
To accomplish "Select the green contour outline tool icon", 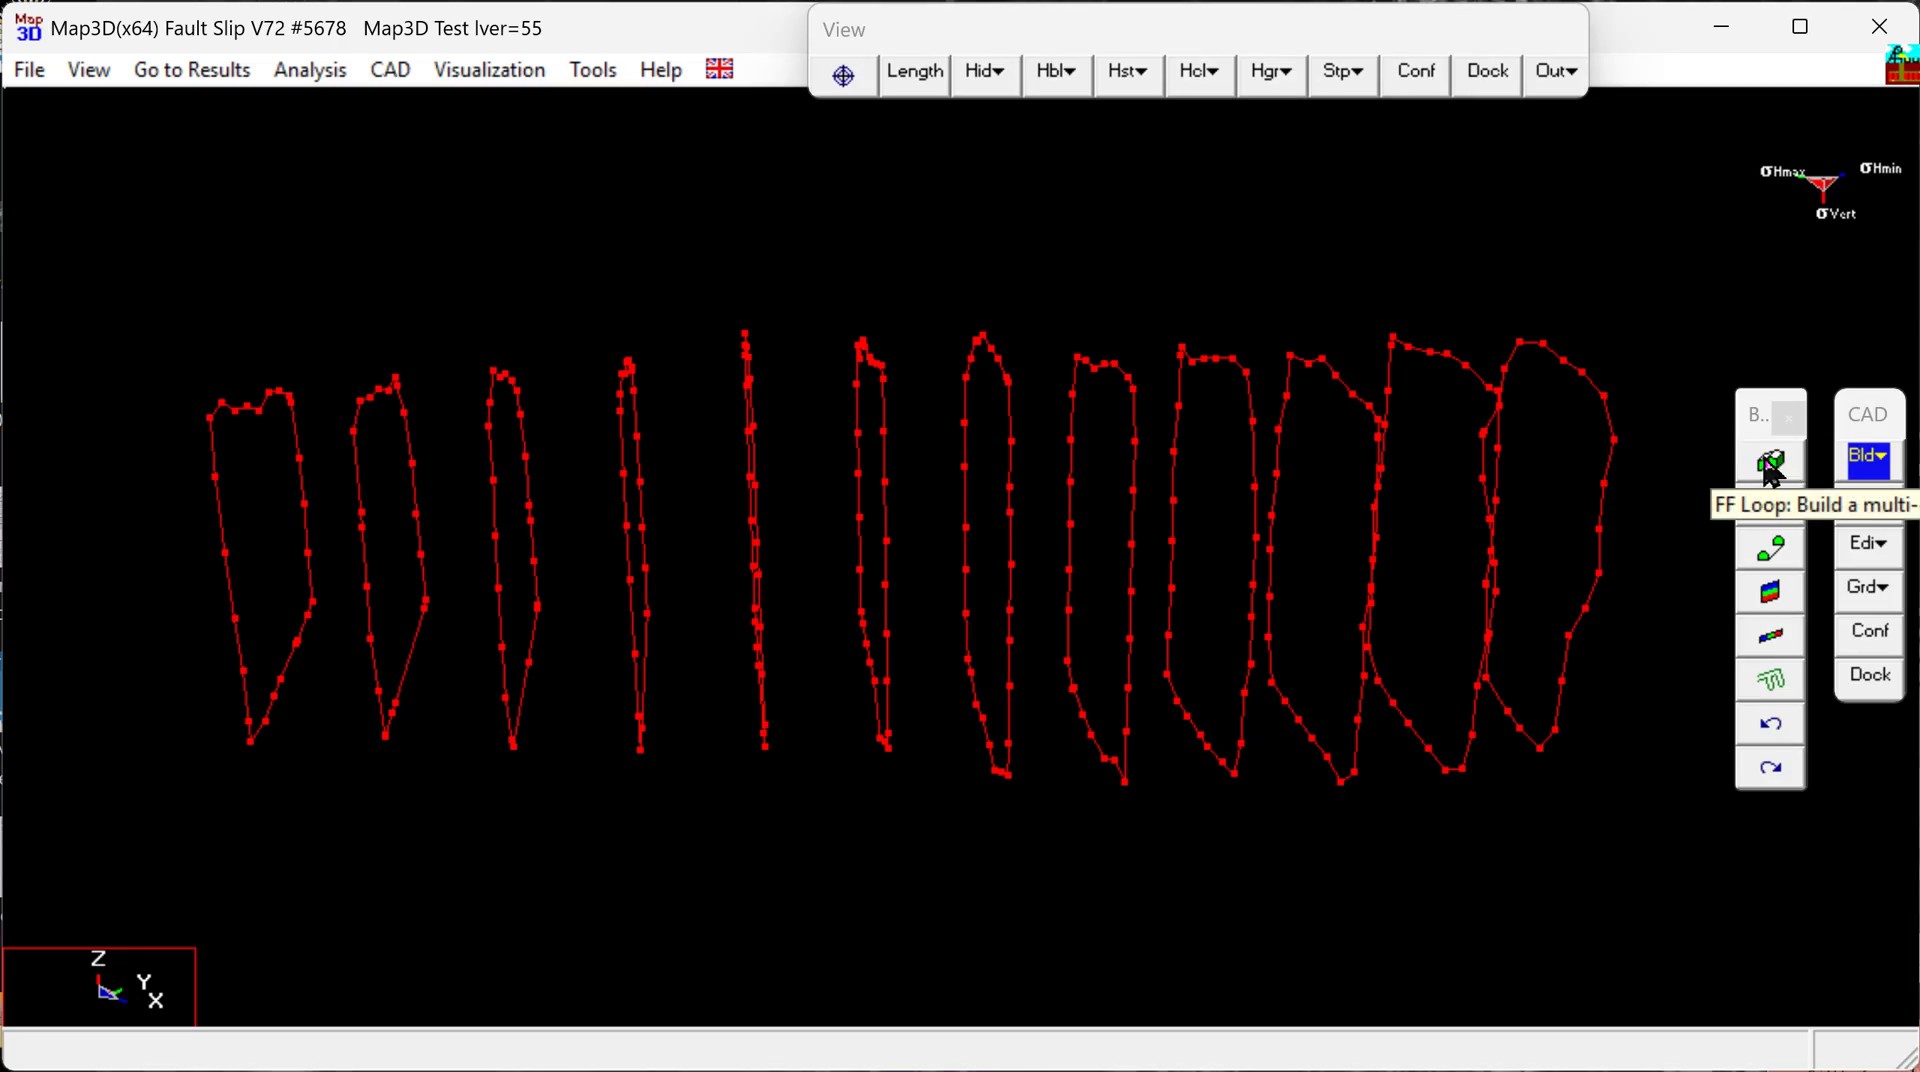I will click(x=1770, y=680).
